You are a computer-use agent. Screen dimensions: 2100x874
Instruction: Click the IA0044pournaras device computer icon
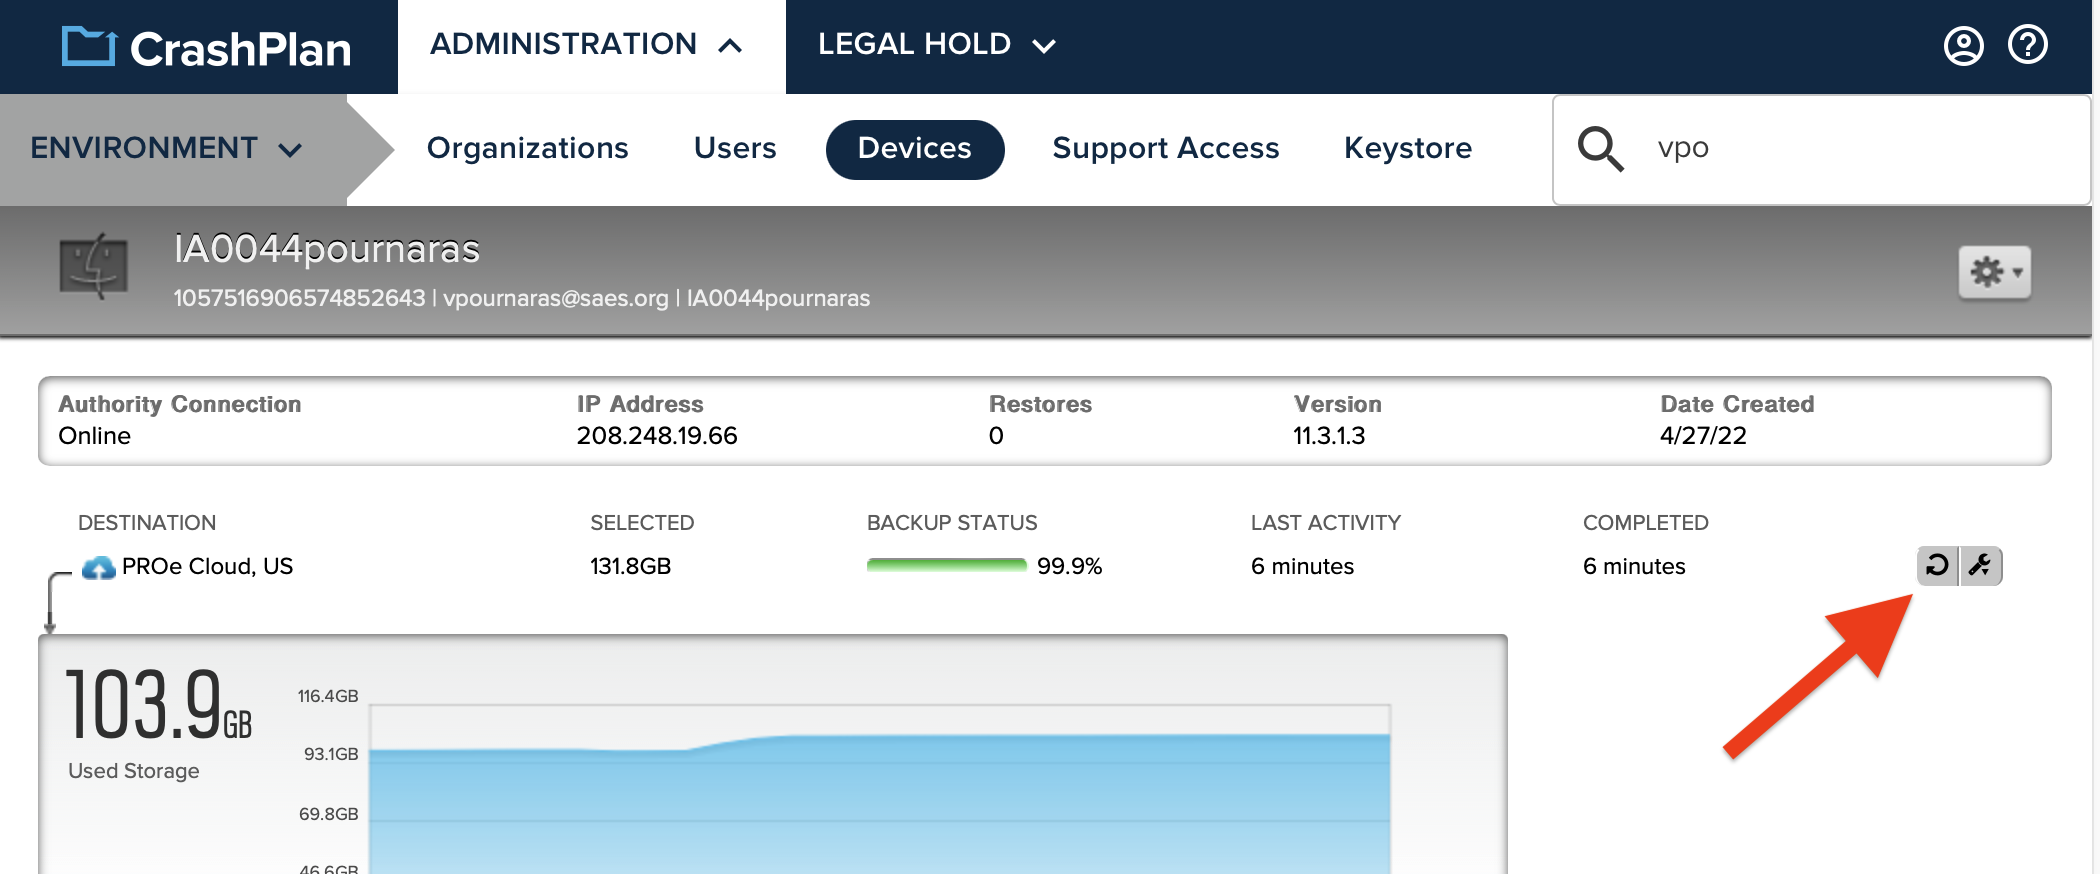click(x=94, y=267)
